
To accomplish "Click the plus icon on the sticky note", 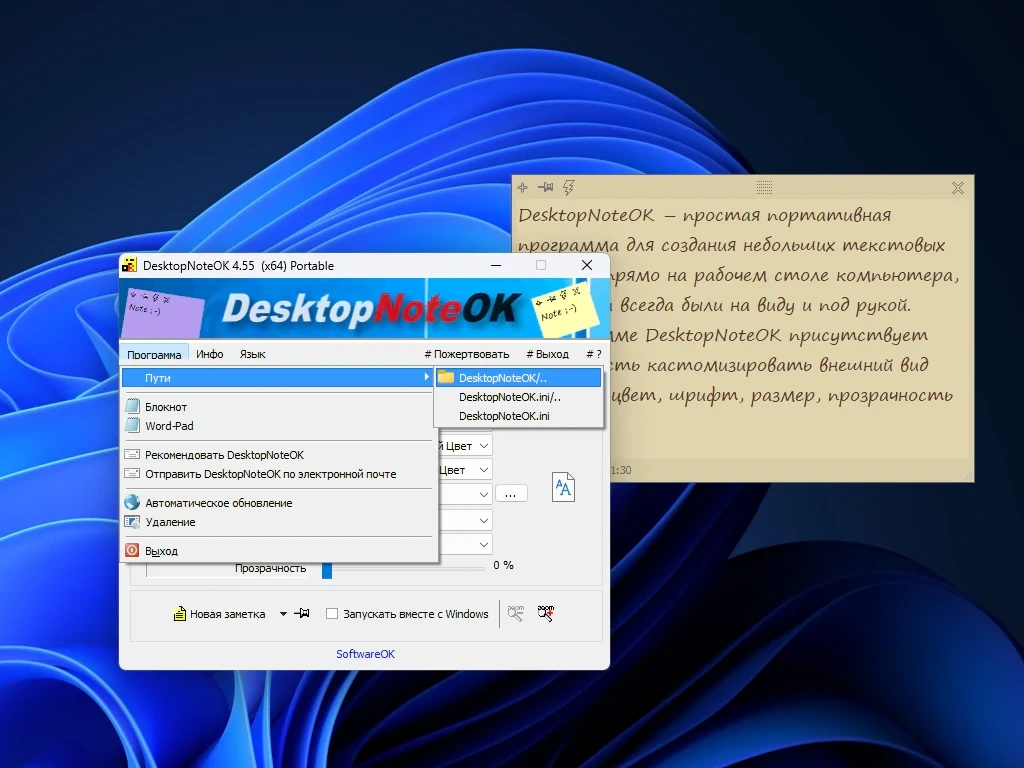I will pyautogui.click(x=522, y=188).
